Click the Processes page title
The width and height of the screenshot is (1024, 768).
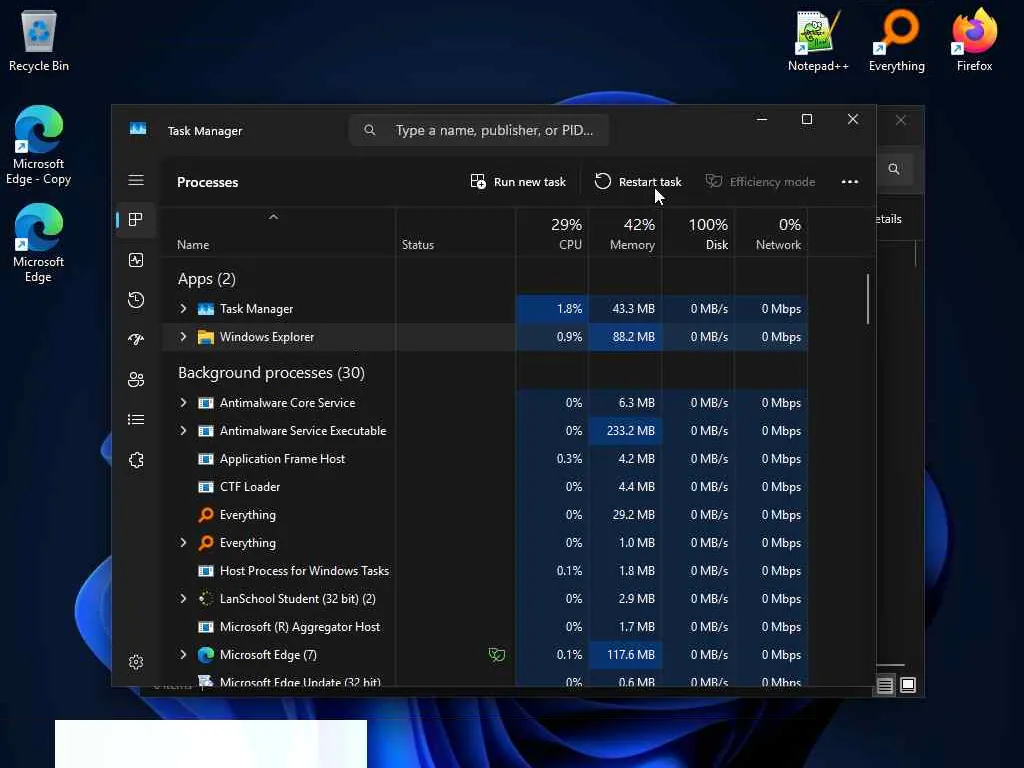208,182
